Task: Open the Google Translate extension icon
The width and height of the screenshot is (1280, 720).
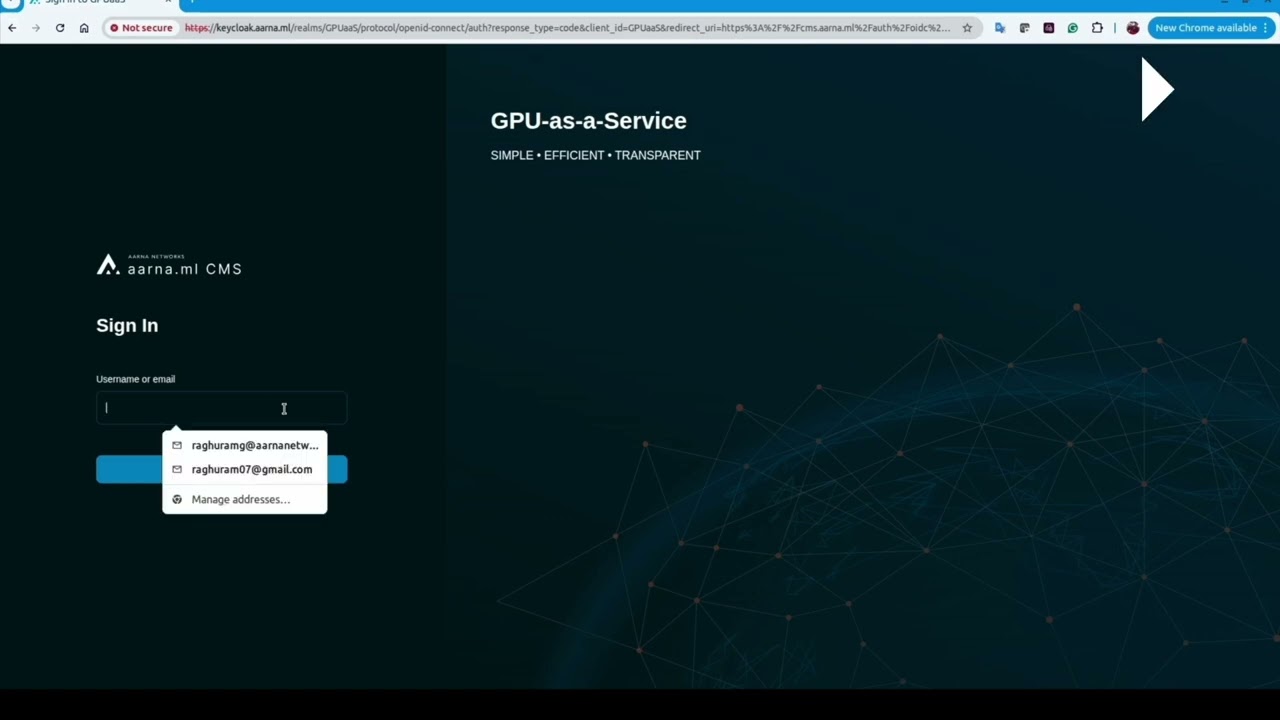Action: pyautogui.click(x=1000, y=28)
